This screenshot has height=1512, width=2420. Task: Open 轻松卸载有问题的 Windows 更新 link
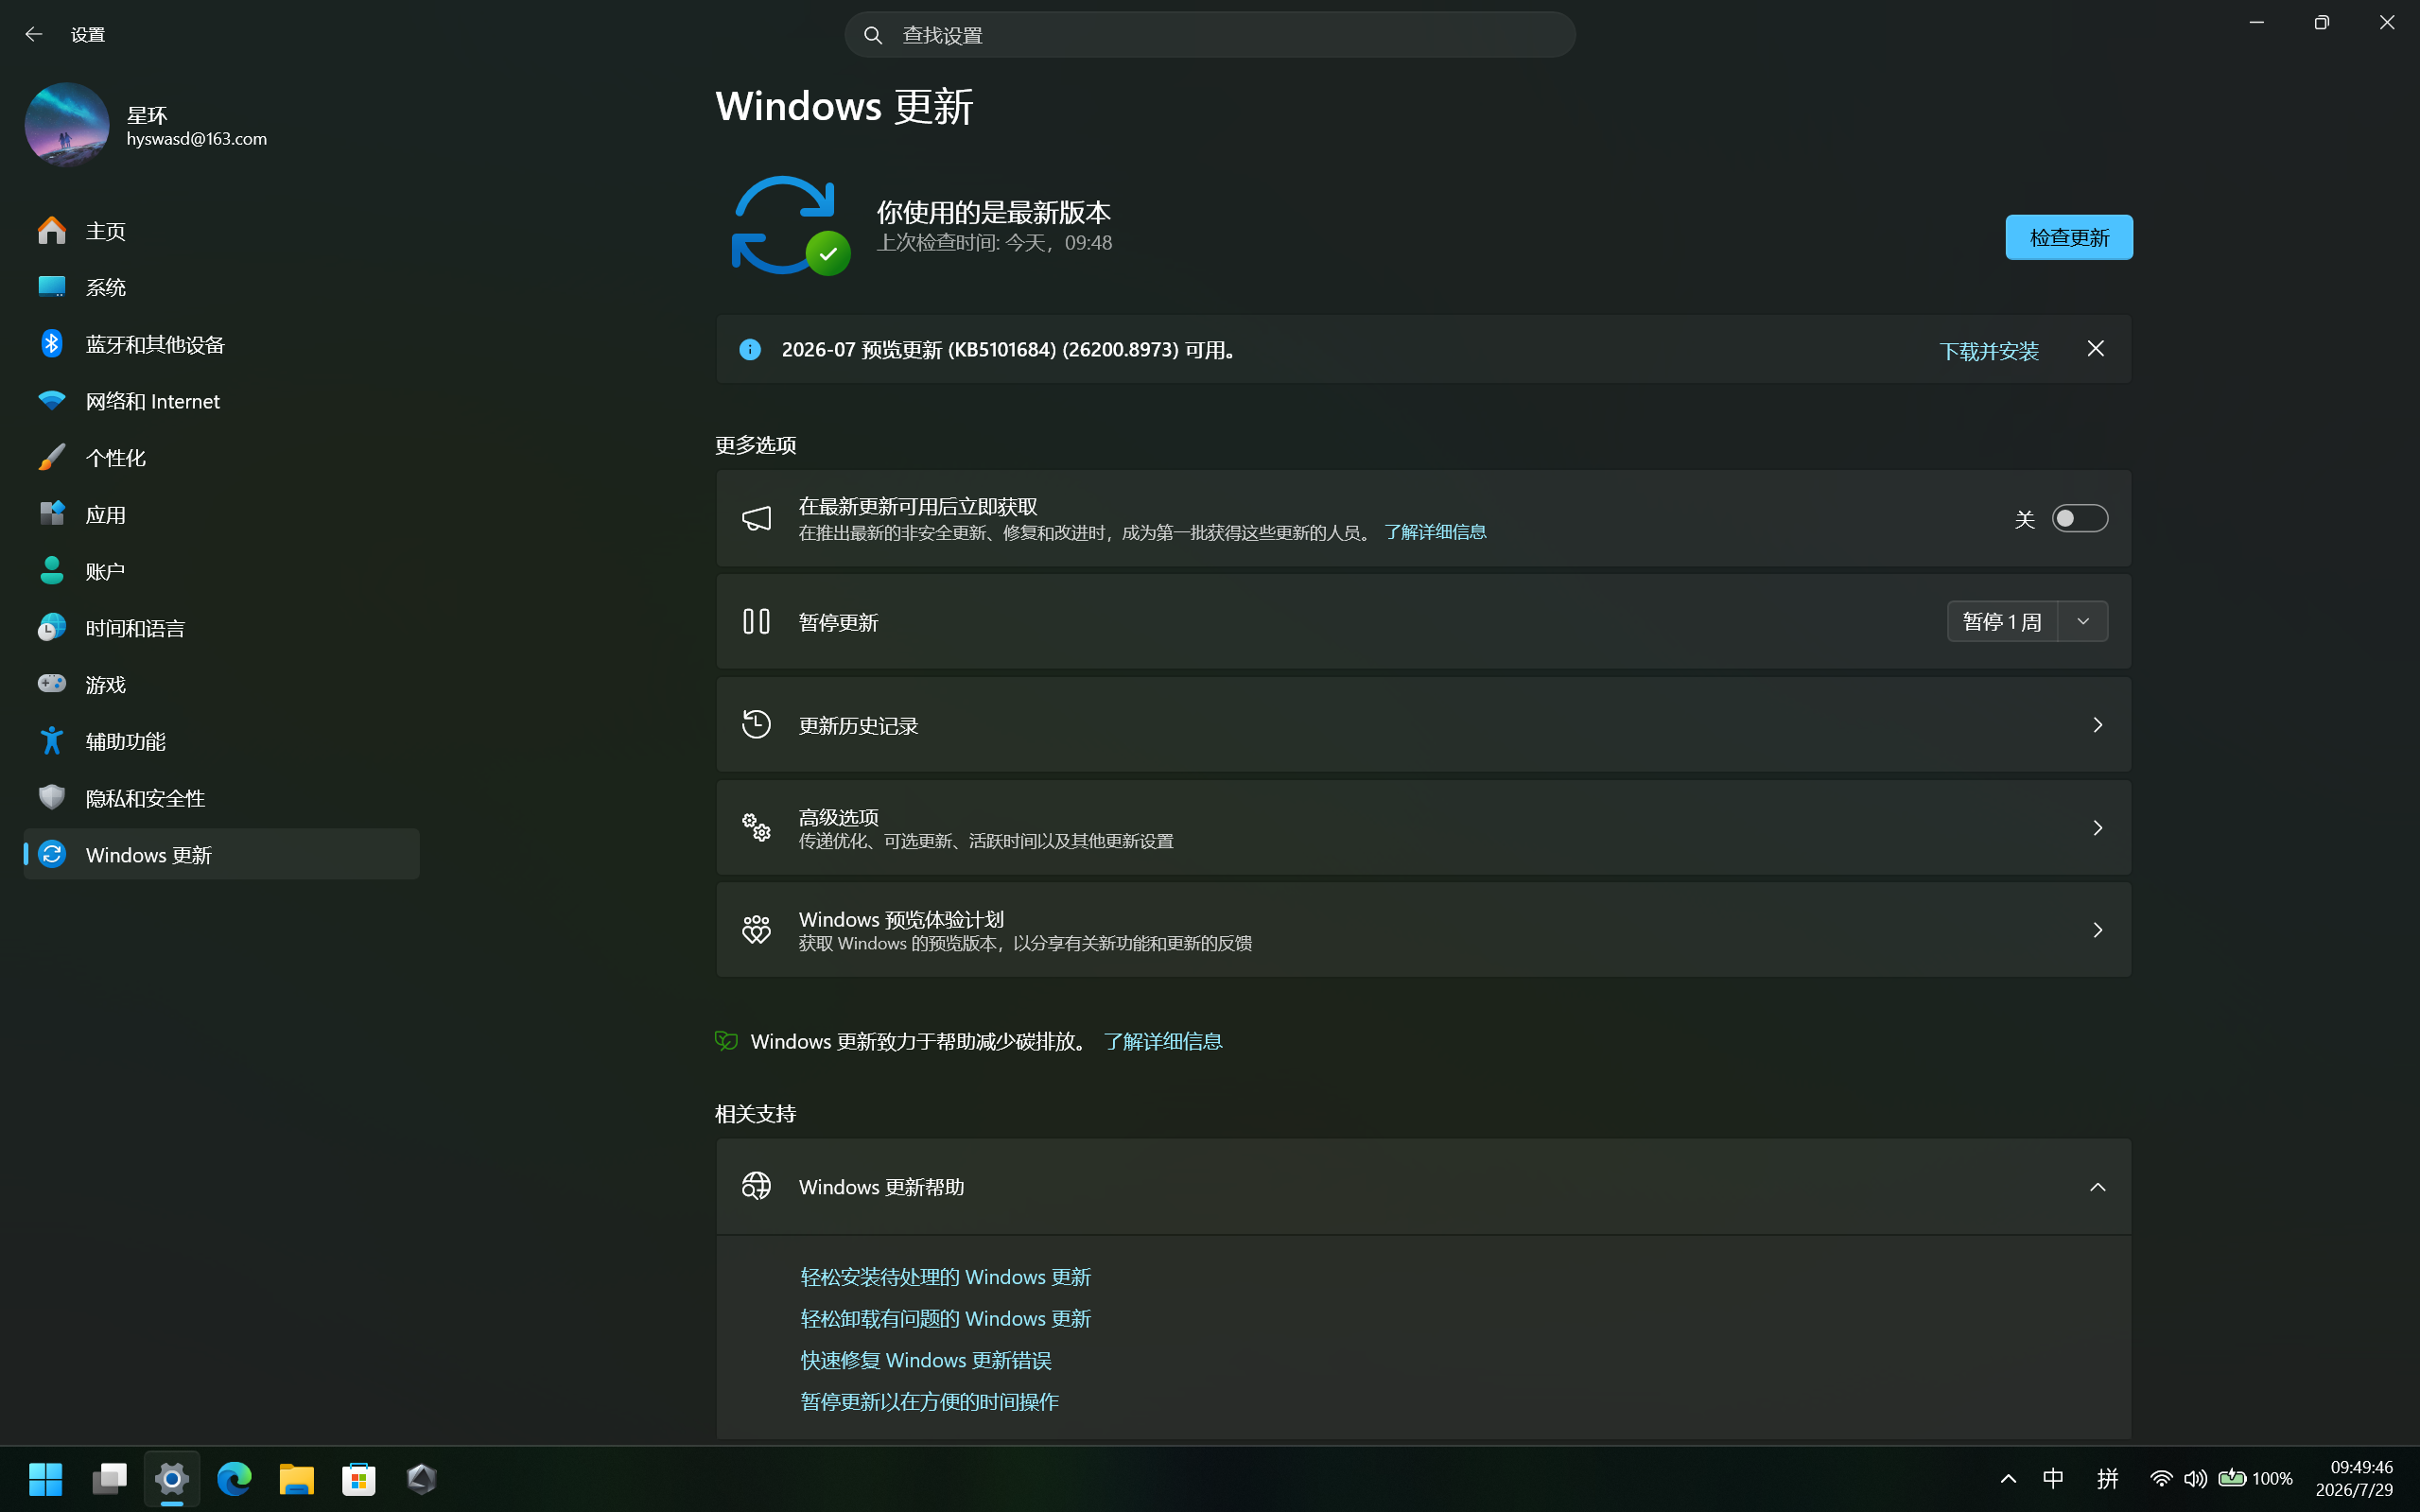(x=945, y=1319)
